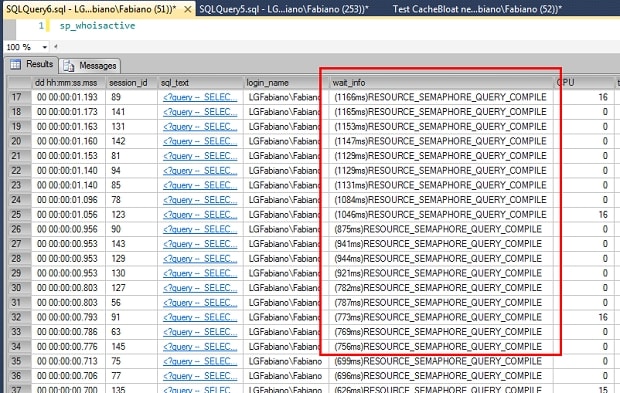Screen dimensions: 620x393
Task: Click the sp_whoisactive query text
Action: (97, 26)
